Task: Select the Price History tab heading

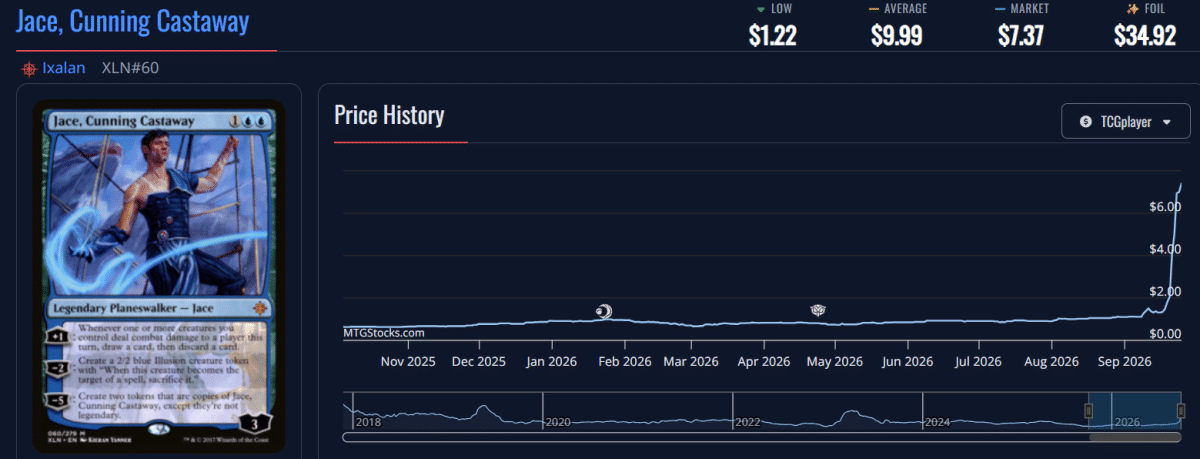Action: tap(389, 116)
